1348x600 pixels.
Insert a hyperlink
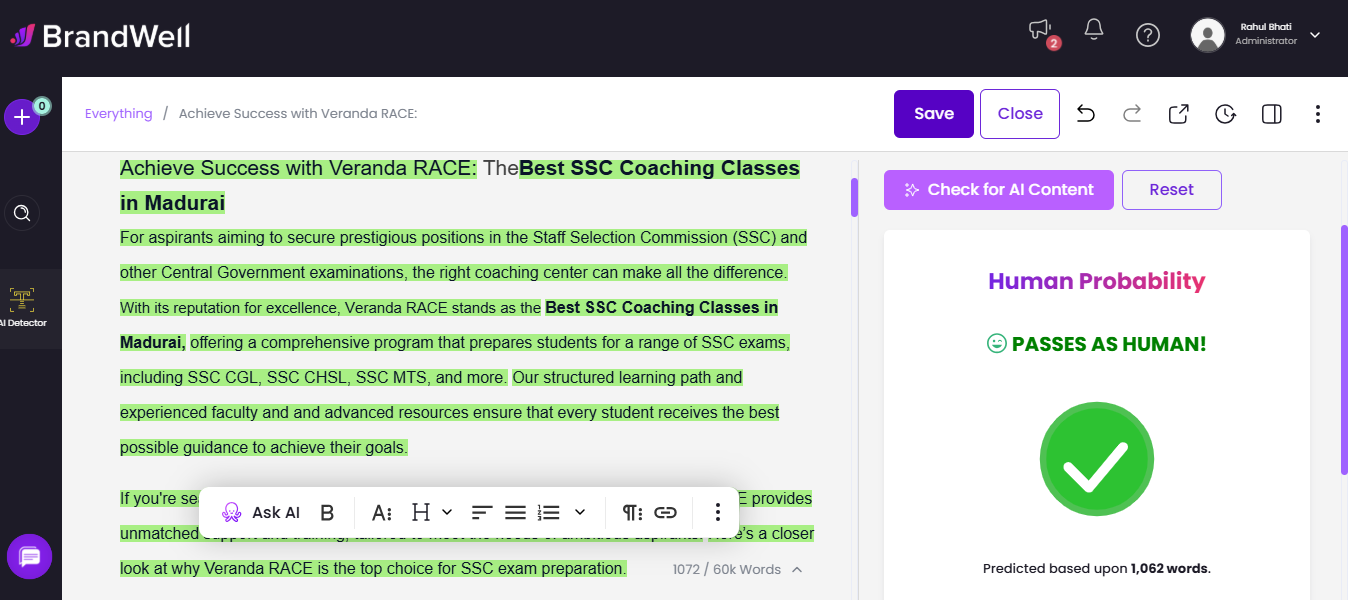pos(666,513)
